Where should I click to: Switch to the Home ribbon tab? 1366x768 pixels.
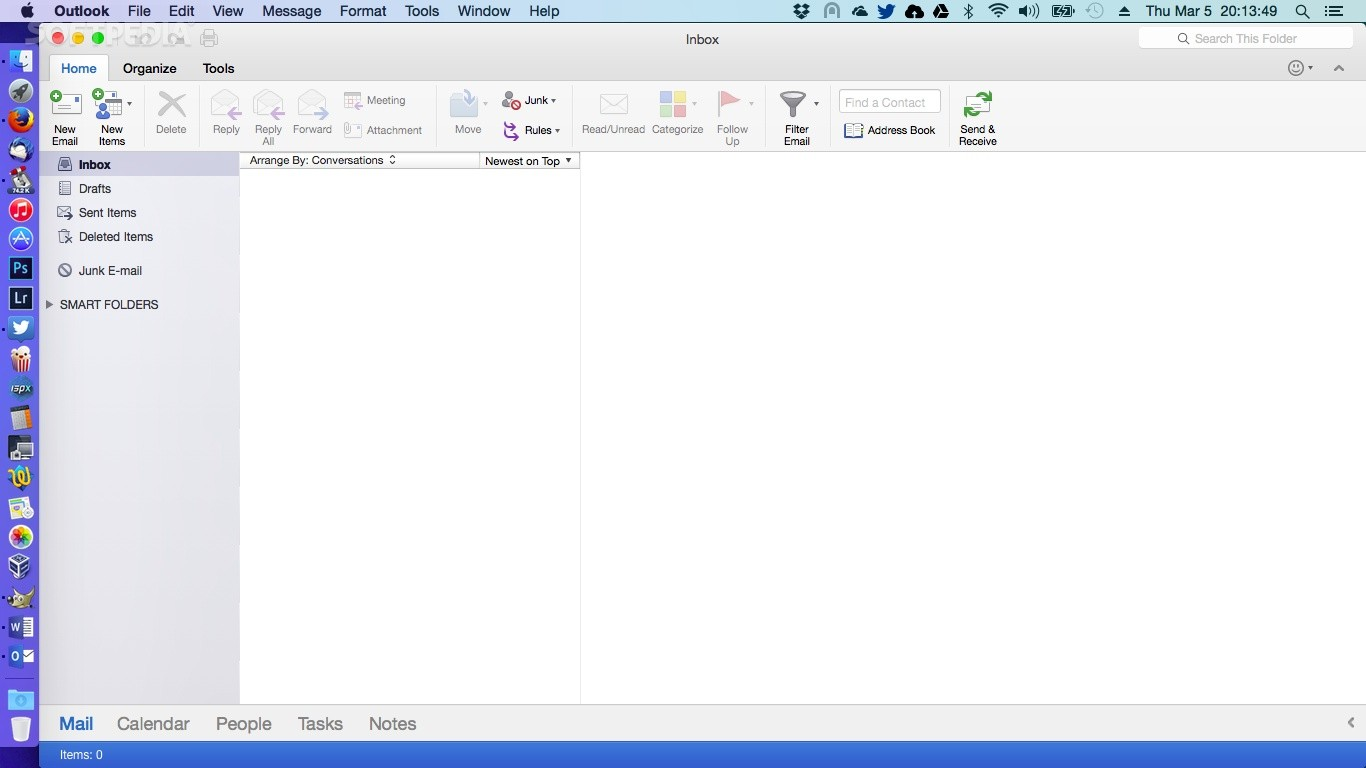point(79,68)
